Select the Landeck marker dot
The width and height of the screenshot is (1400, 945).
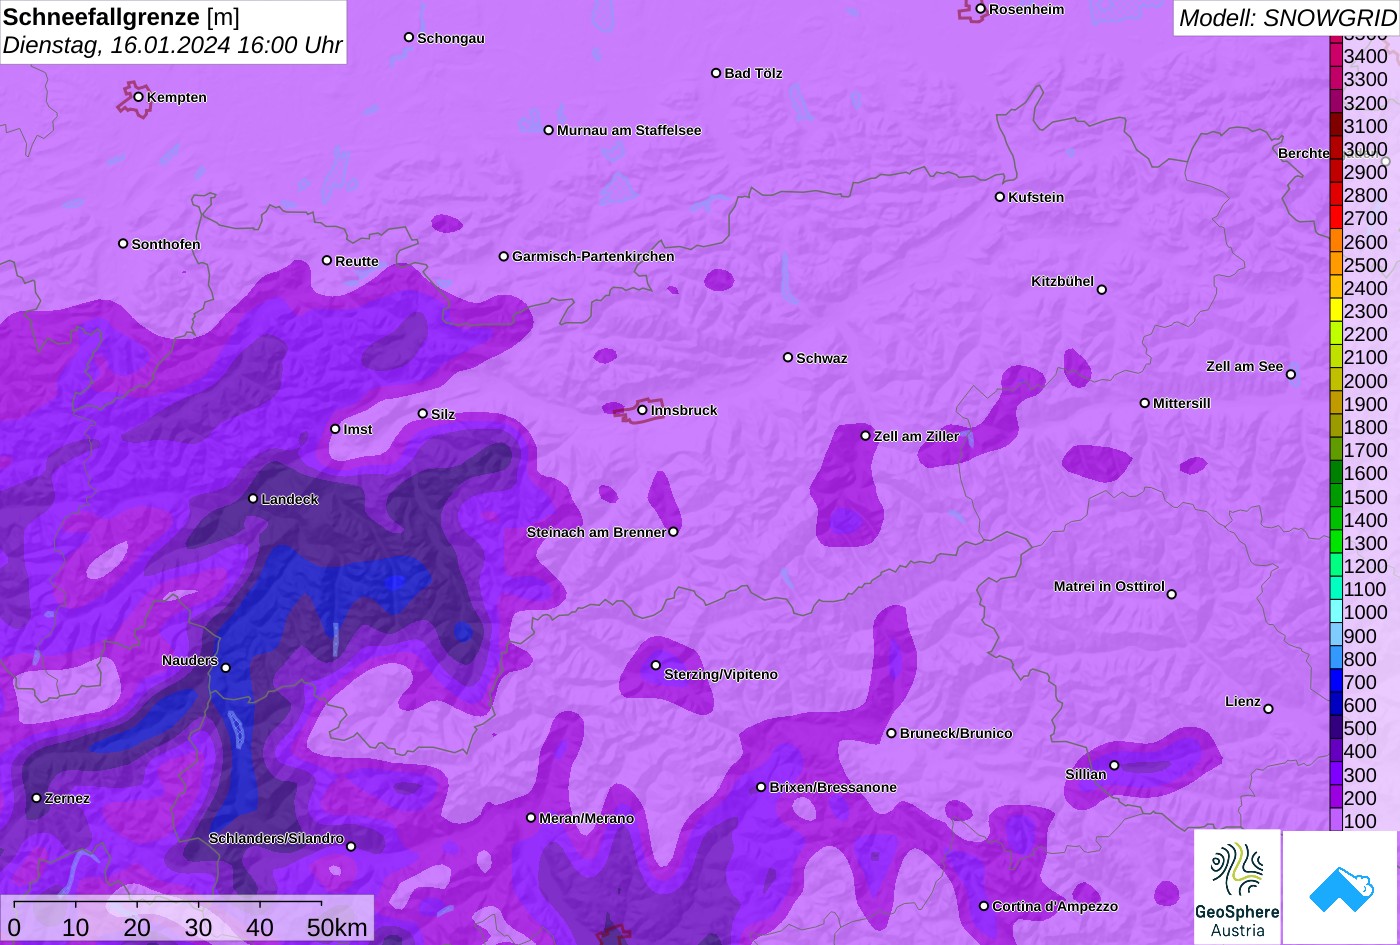(x=253, y=498)
